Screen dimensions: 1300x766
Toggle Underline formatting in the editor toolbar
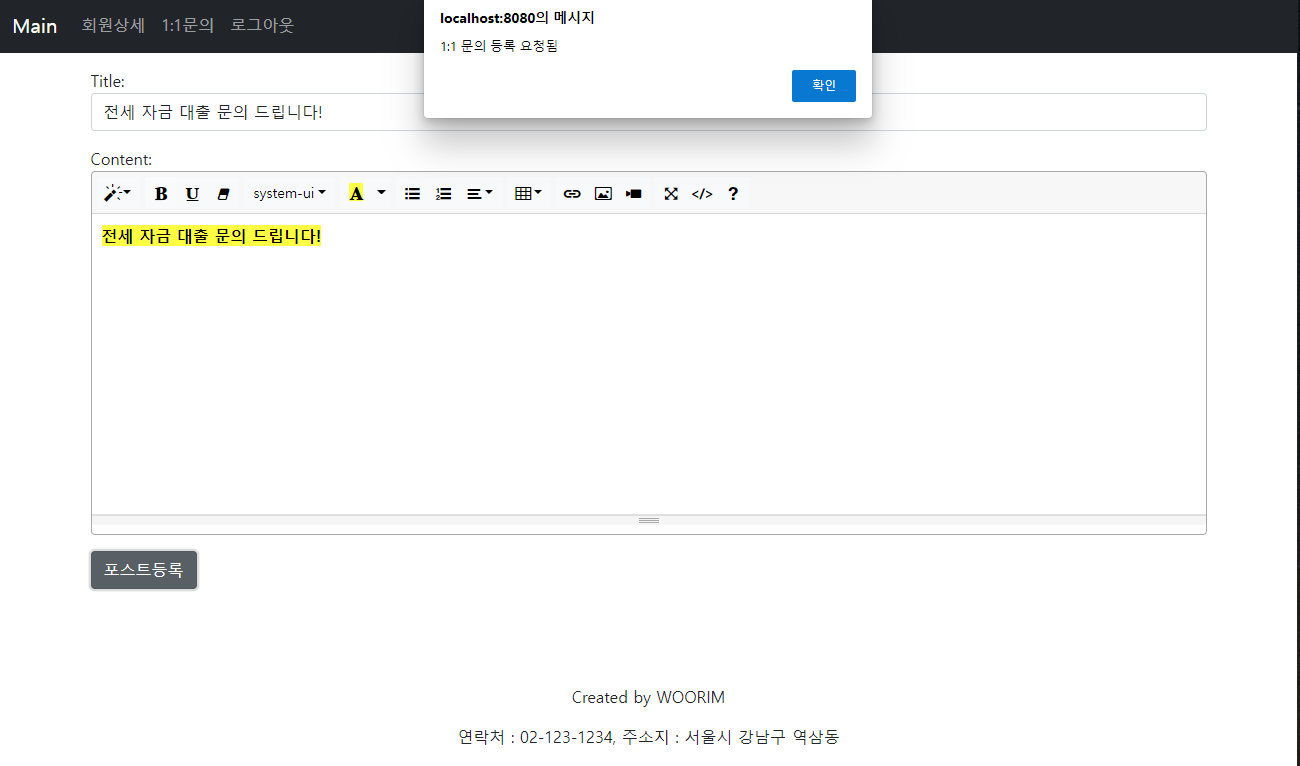(192, 194)
